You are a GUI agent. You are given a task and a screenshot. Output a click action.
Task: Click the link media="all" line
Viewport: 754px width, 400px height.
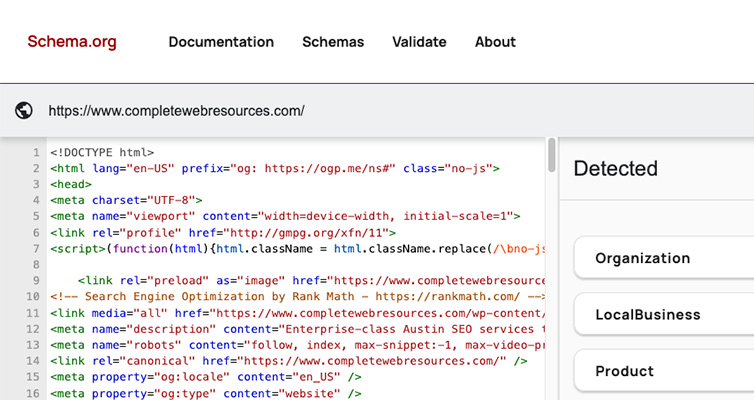[x=297, y=313]
